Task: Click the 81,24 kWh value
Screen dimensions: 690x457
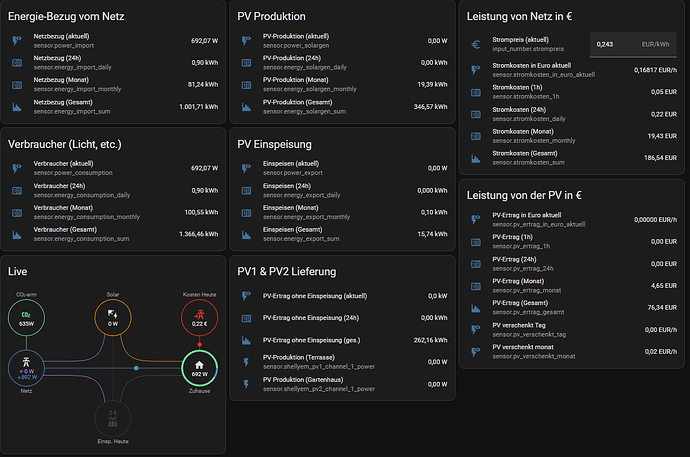Action: tap(203, 85)
